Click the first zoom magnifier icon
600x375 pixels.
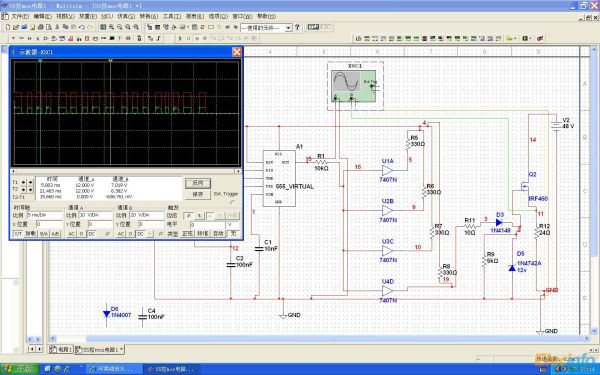pyautogui.click(x=111, y=27)
